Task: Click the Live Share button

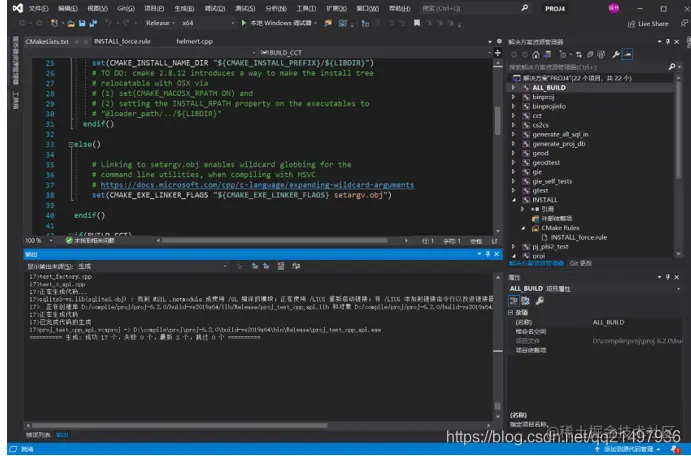Action: point(648,24)
